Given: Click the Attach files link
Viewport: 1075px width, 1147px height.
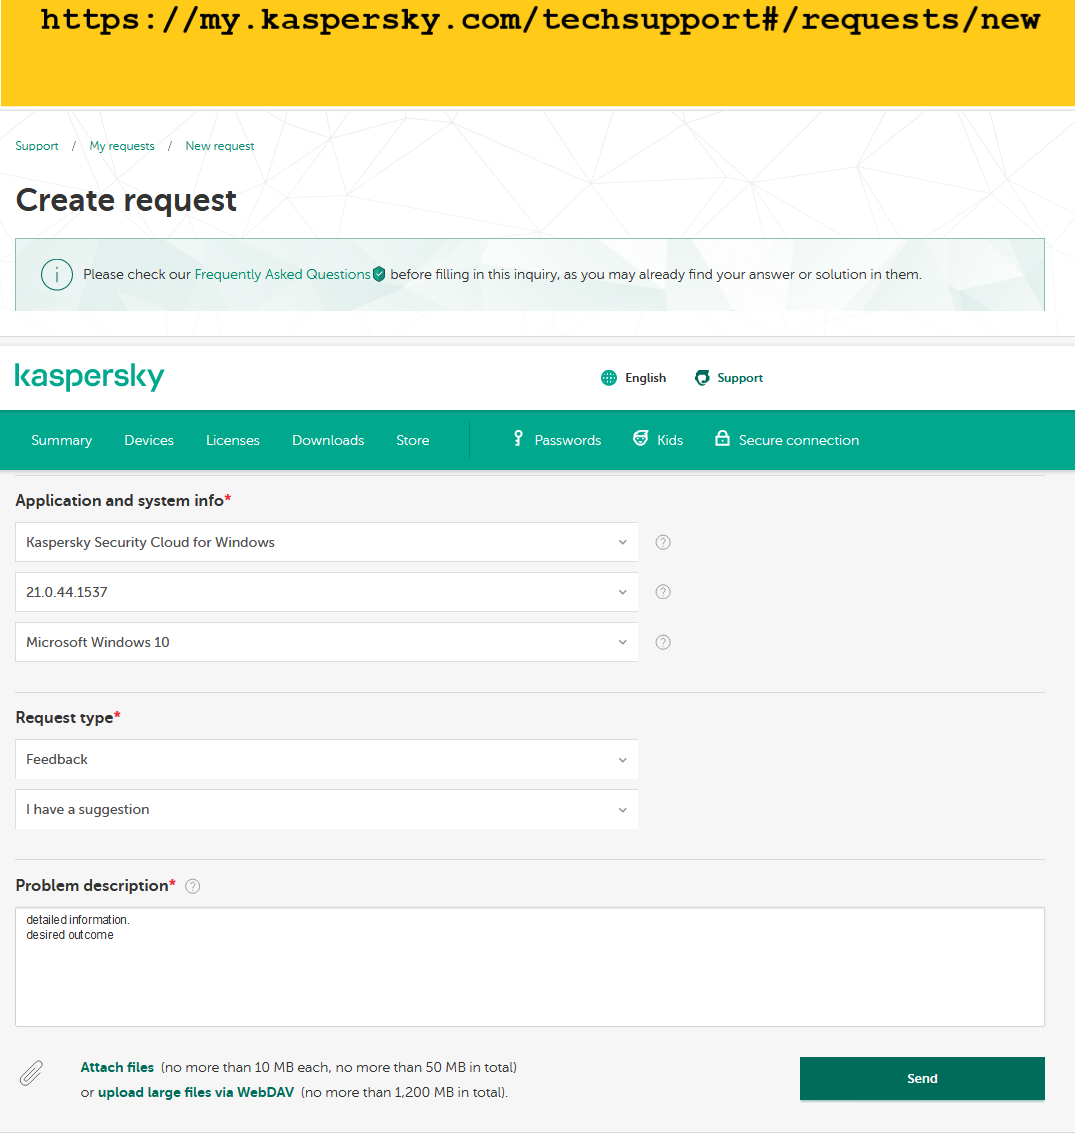Looking at the screenshot, I should [x=117, y=1067].
